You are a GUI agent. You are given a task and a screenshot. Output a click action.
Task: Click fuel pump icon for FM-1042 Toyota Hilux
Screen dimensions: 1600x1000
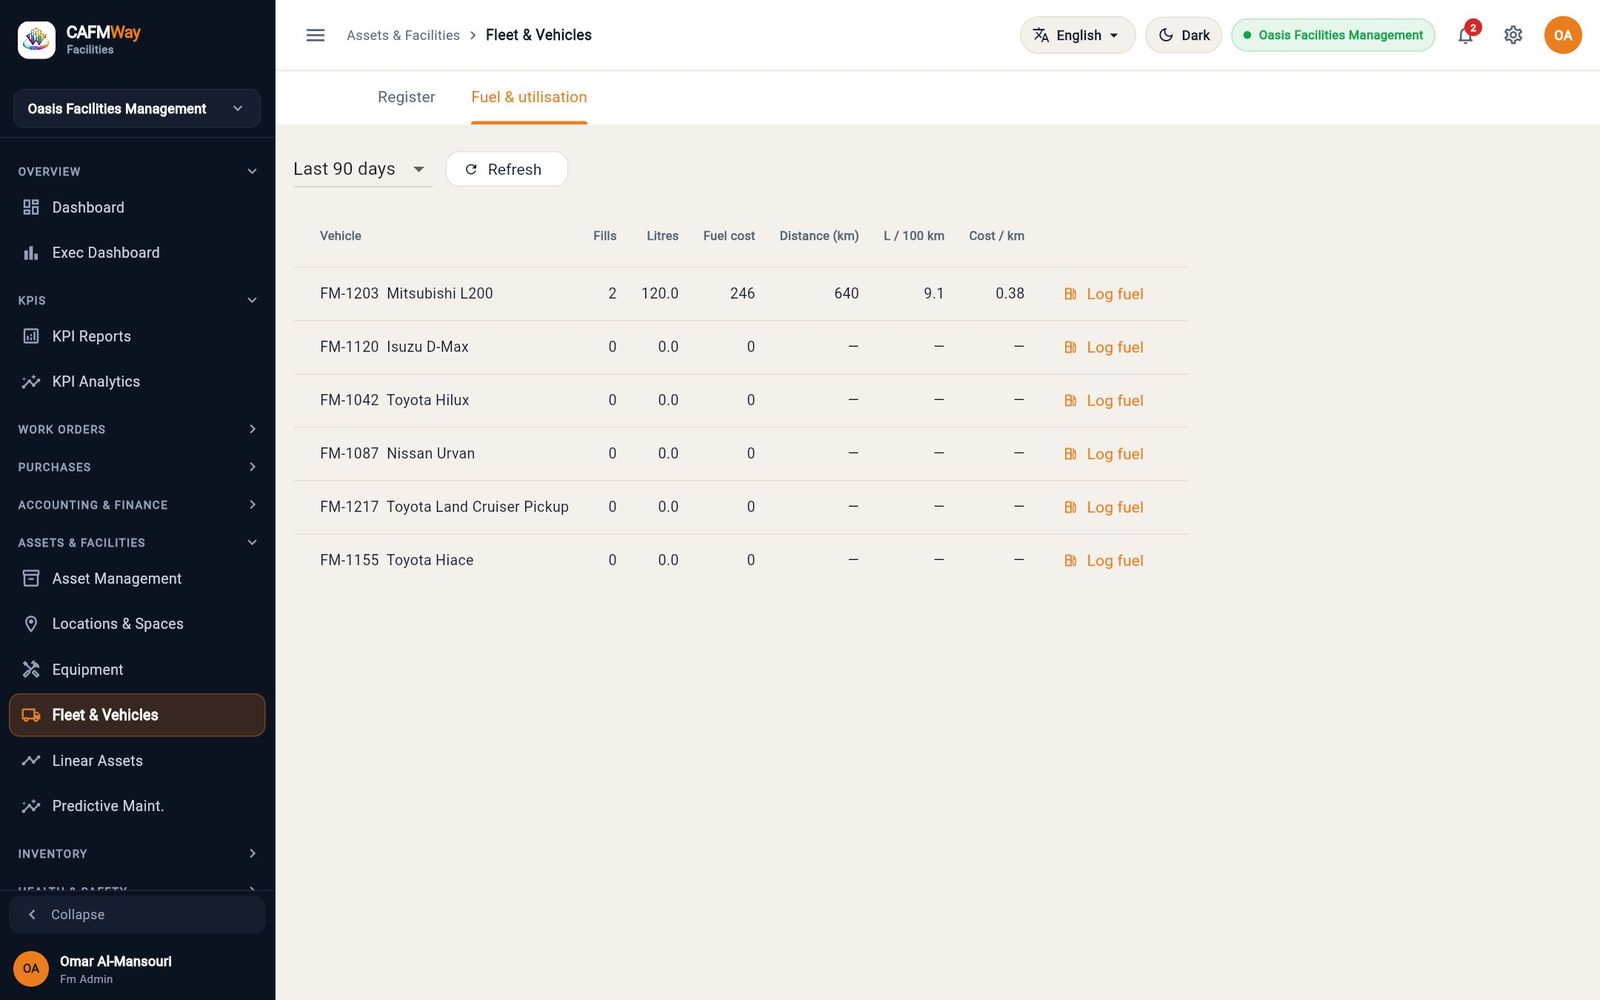tap(1070, 400)
